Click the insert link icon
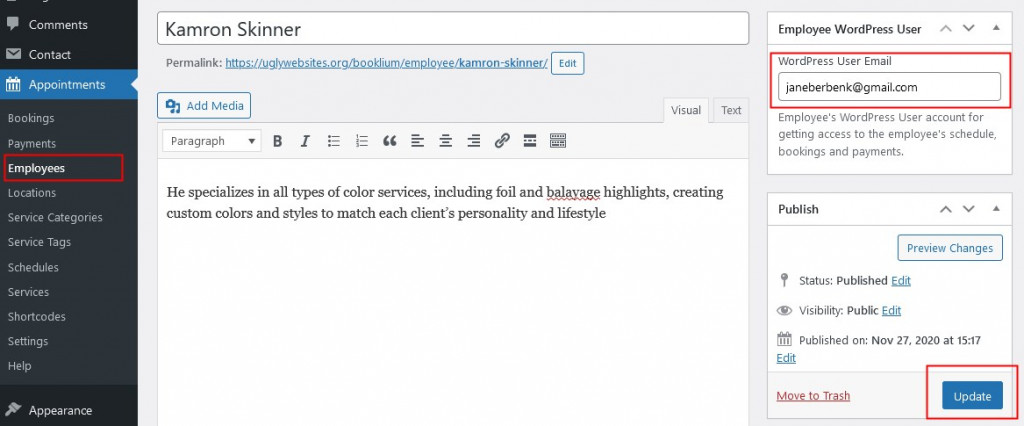The image size is (1024, 426). pyautogui.click(x=502, y=141)
